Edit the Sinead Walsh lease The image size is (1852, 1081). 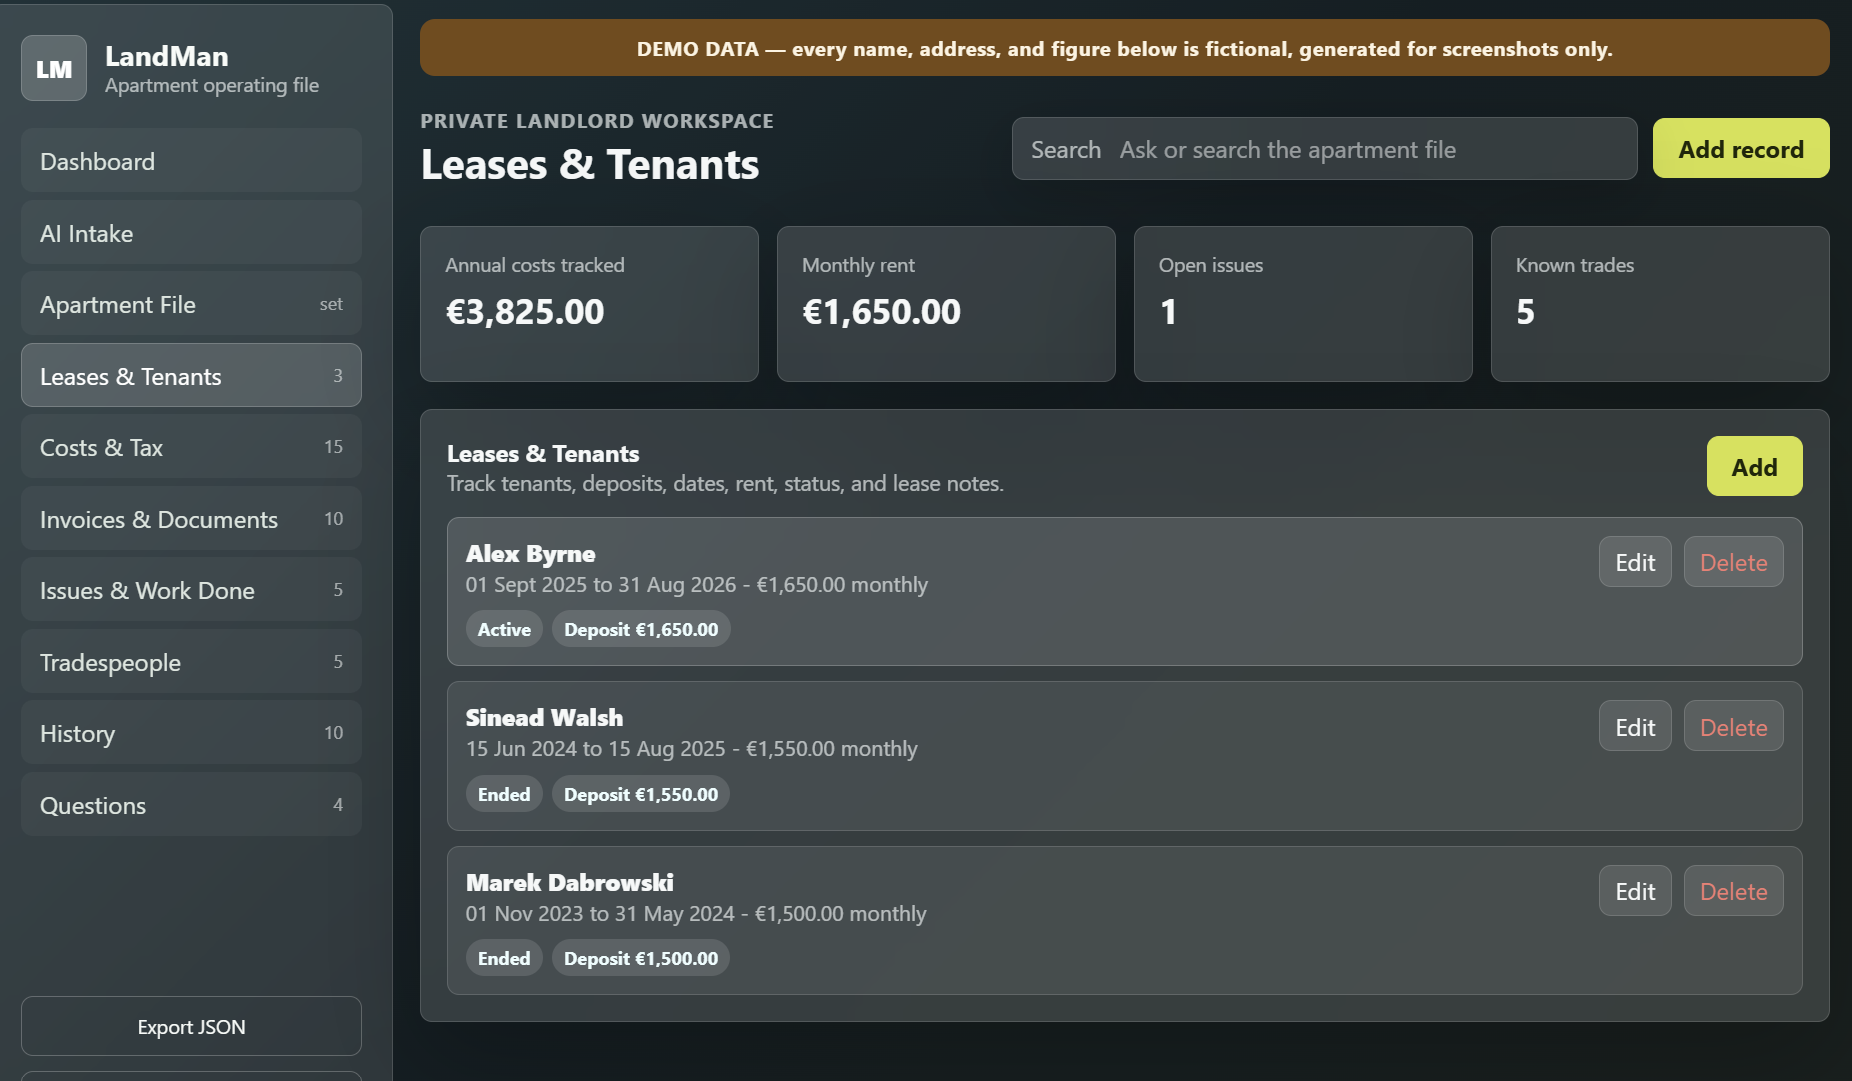(1635, 727)
